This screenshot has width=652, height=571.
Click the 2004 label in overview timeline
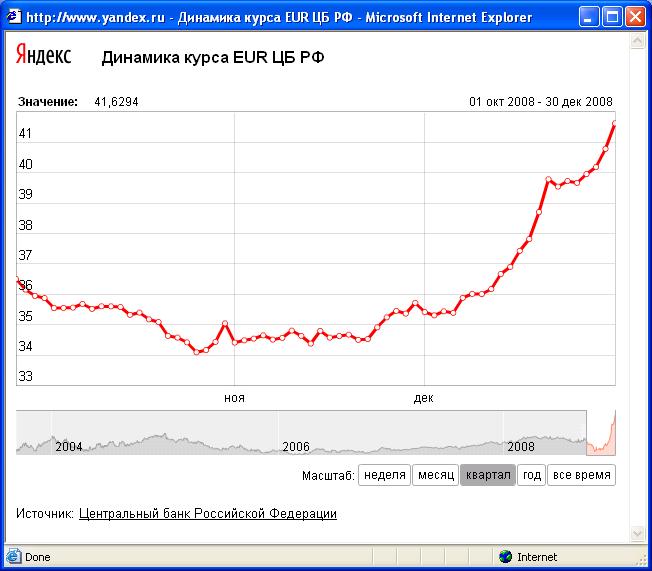pos(69,447)
